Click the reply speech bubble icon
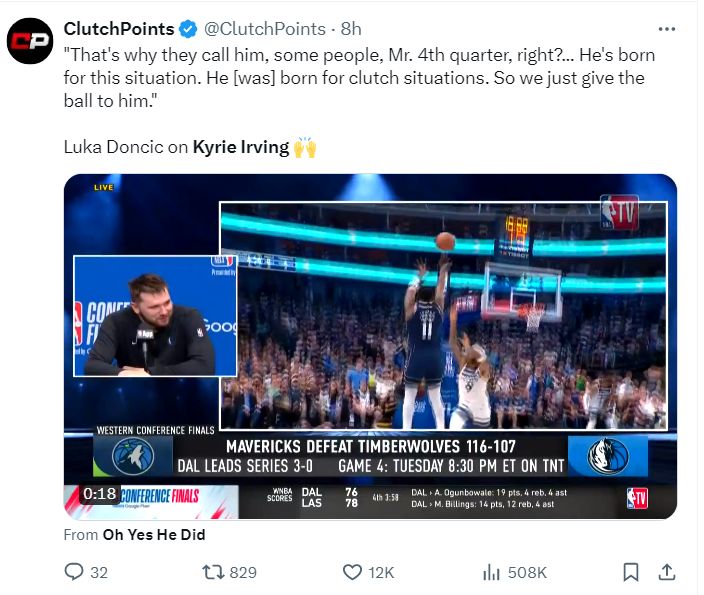This screenshot has width=704, height=595. tap(73, 572)
